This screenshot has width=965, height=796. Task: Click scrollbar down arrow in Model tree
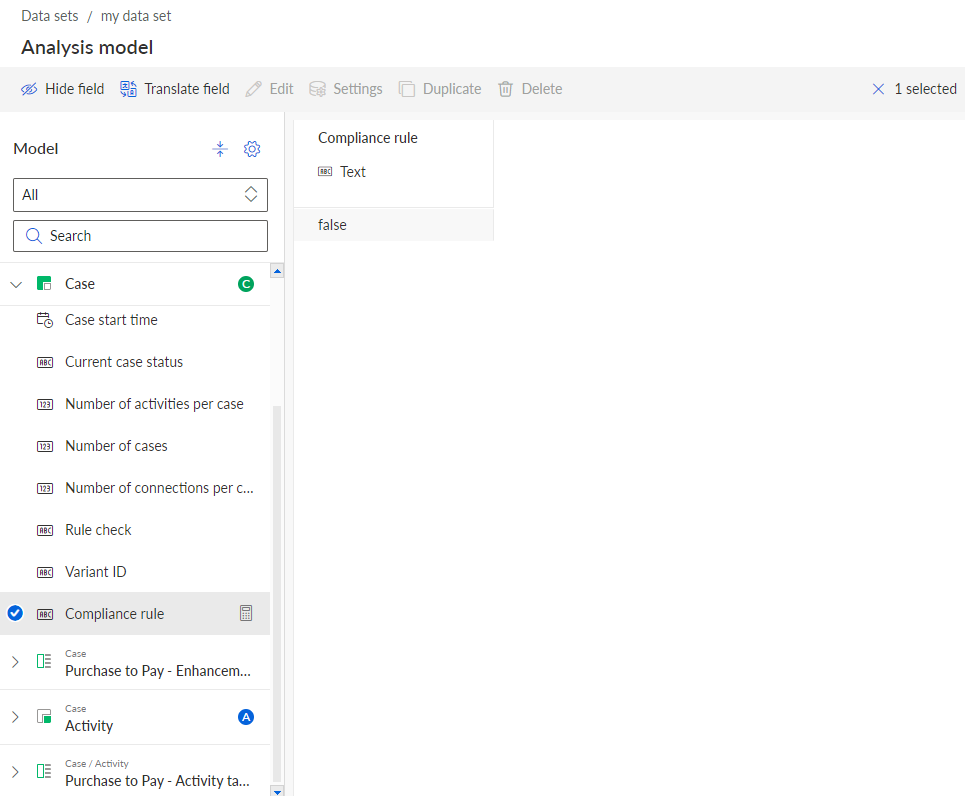pos(277,792)
